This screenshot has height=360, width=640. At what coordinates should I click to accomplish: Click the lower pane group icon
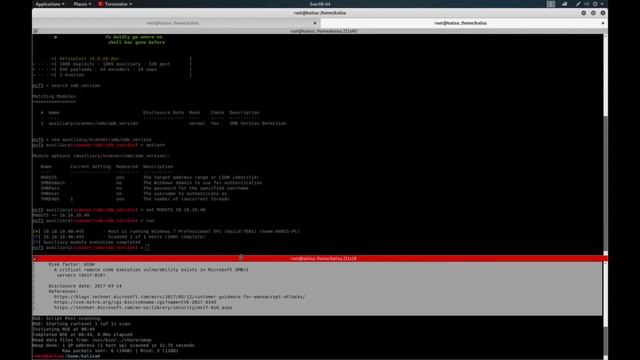tap(35, 258)
